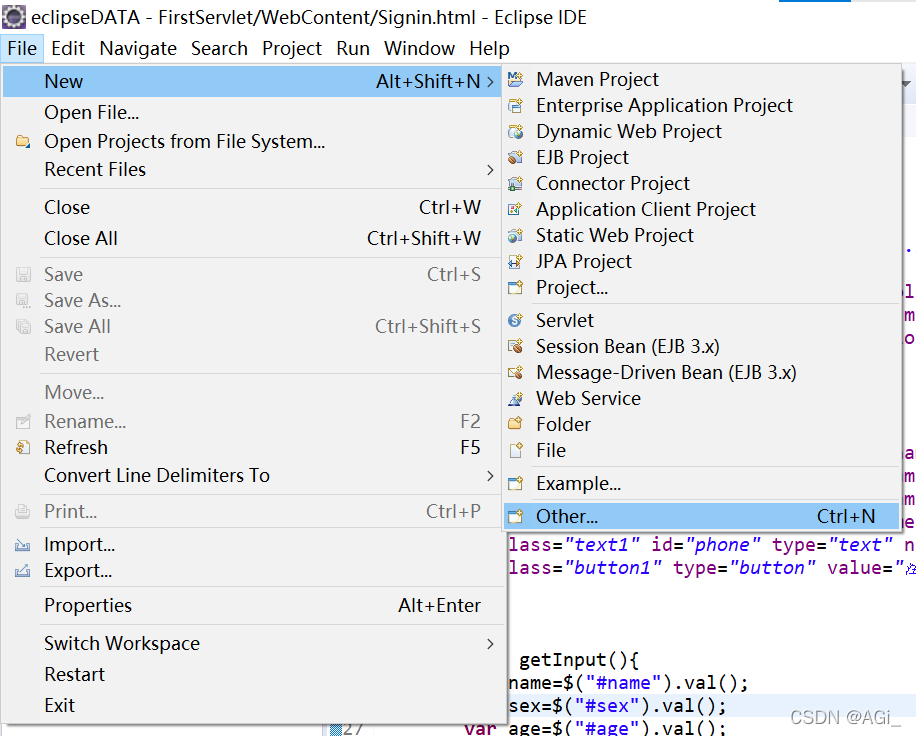The height and width of the screenshot is (736, 916).
Task: Click the Import icon
Action: (x=23, y=545)
